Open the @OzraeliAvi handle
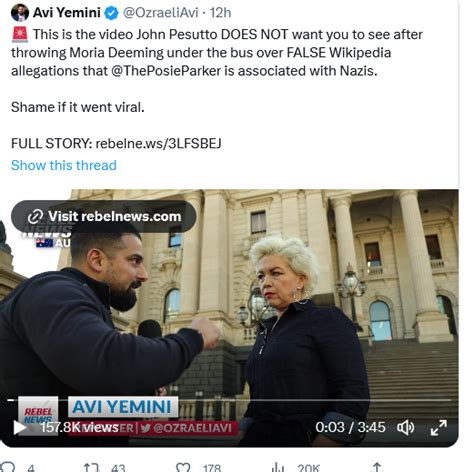 (x=160, y=13)
